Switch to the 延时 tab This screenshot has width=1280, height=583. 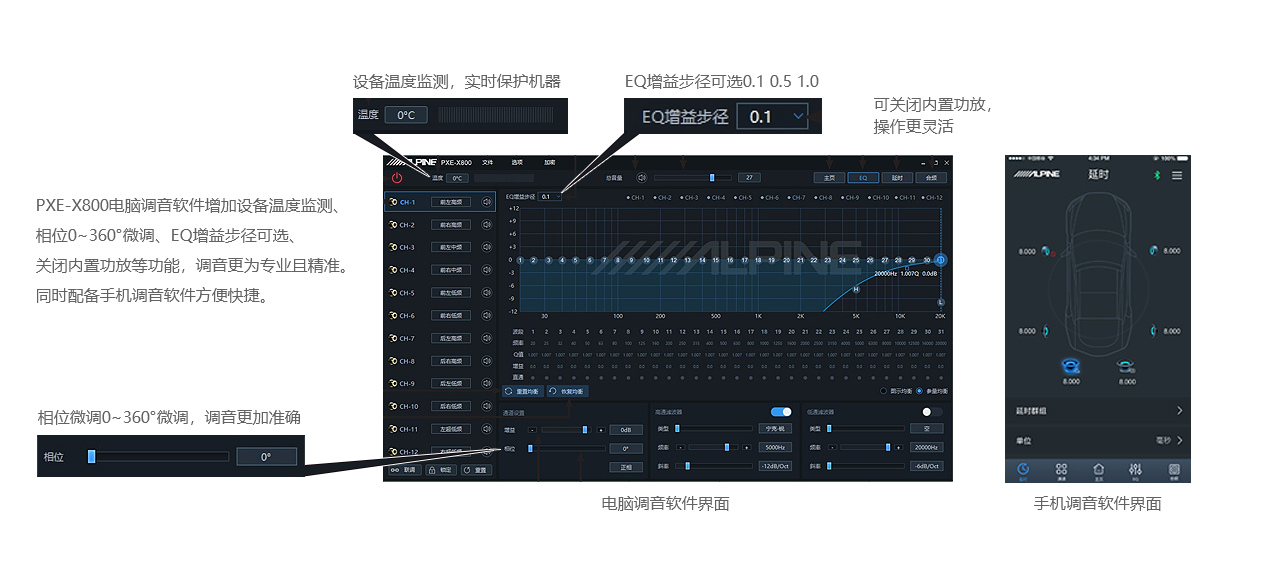coord(897,177)
